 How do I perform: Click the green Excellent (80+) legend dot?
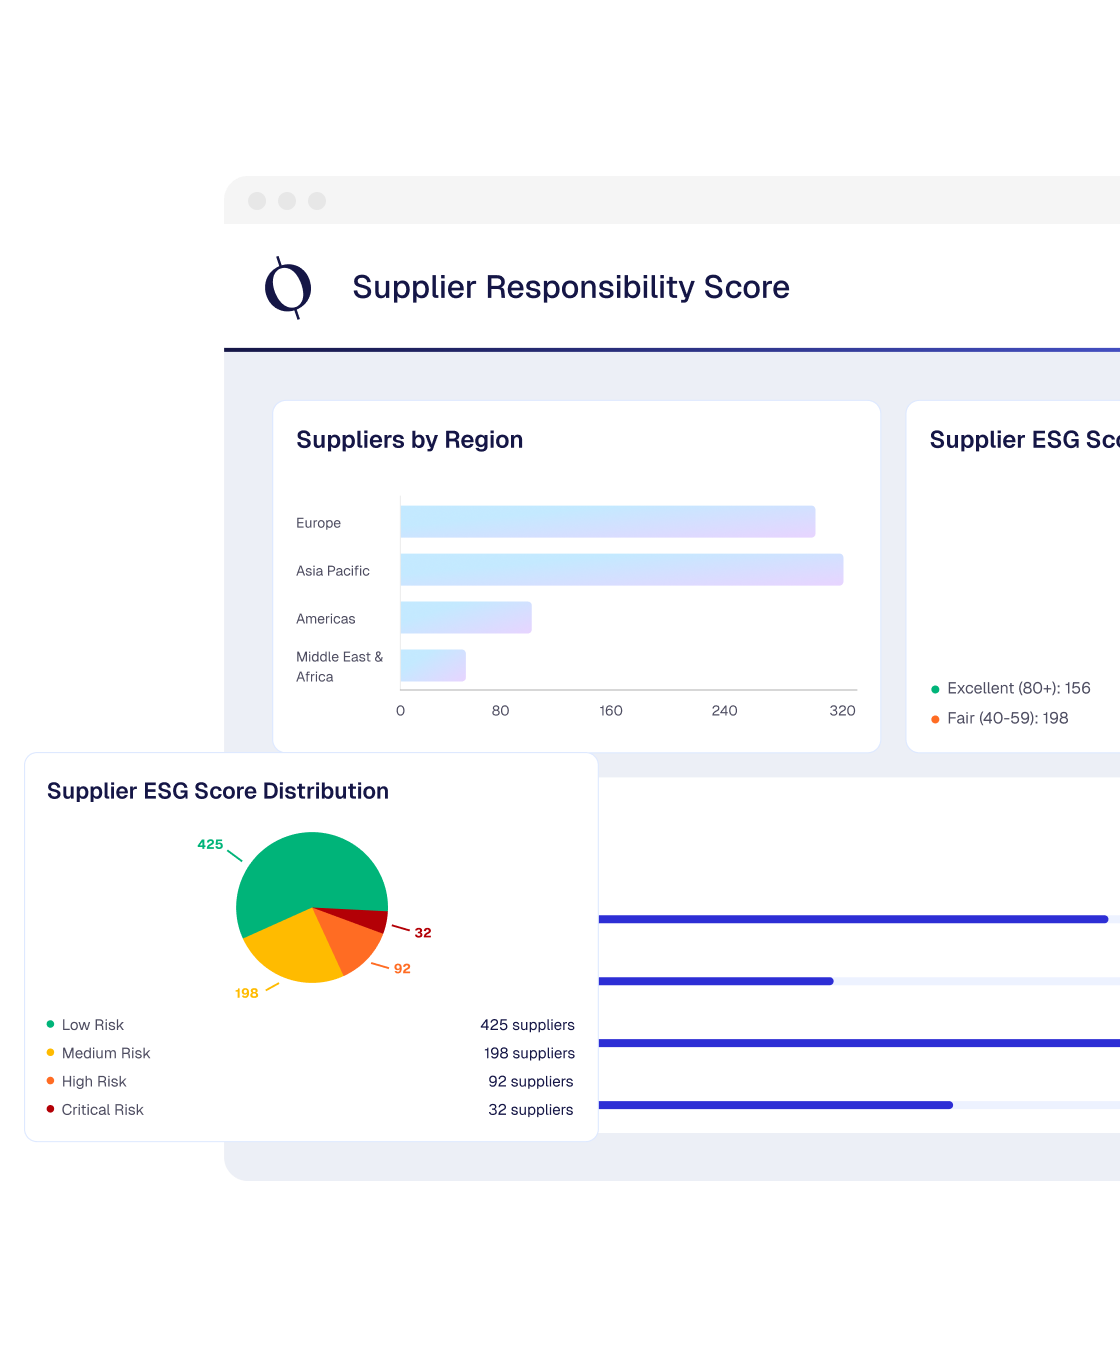[x=935, y=689]
